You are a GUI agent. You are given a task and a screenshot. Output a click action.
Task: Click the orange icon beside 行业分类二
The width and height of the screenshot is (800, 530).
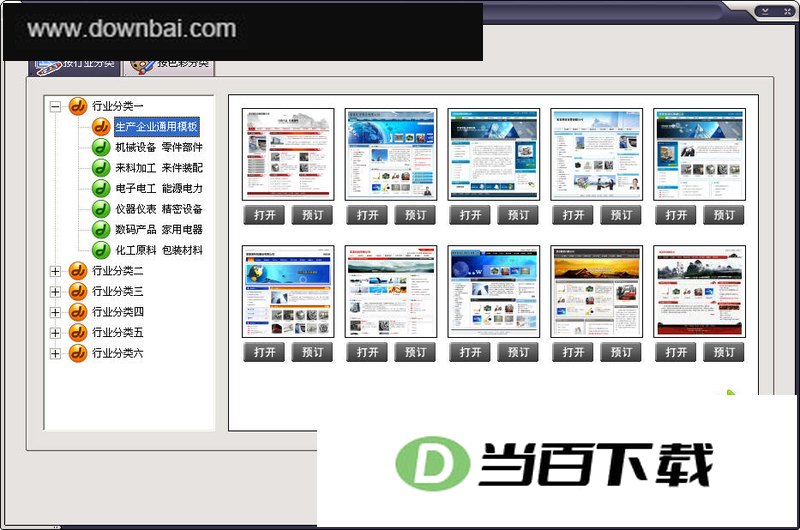click(x=78, y=271)
